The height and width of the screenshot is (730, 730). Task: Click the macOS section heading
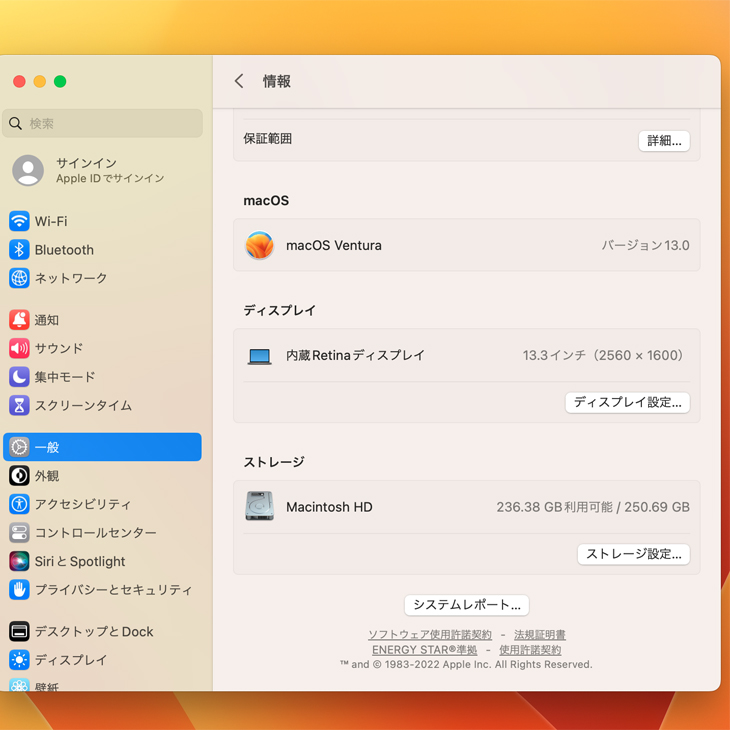point(266,201)
